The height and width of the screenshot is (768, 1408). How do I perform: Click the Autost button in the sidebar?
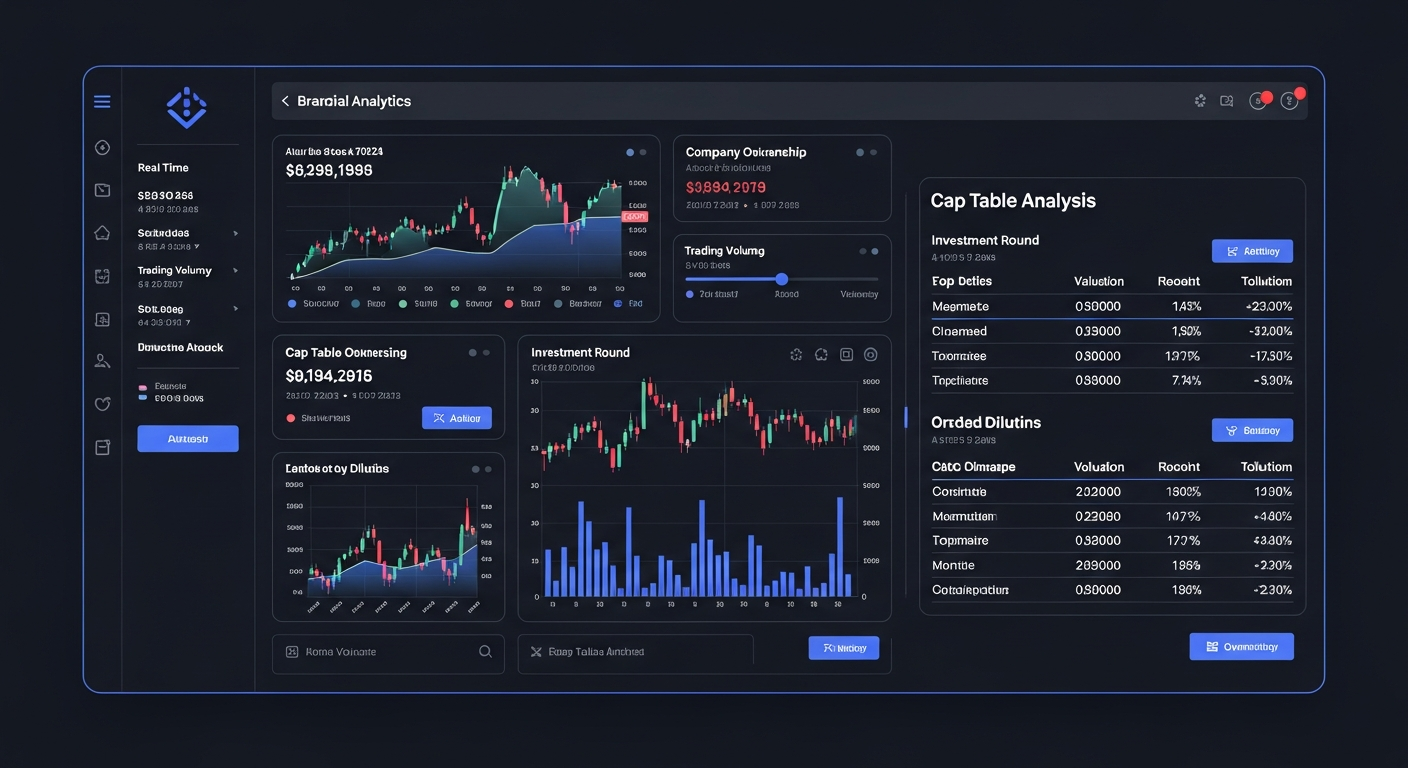188,438
